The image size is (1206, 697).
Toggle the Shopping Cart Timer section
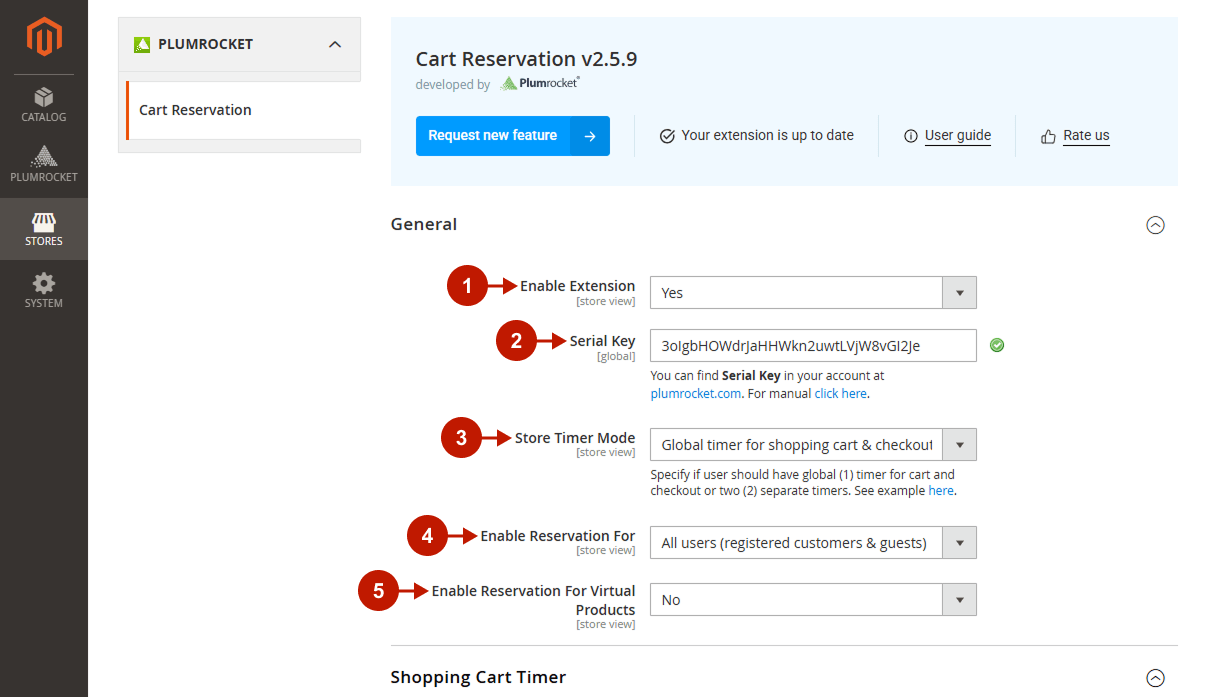click(1155, 677)
